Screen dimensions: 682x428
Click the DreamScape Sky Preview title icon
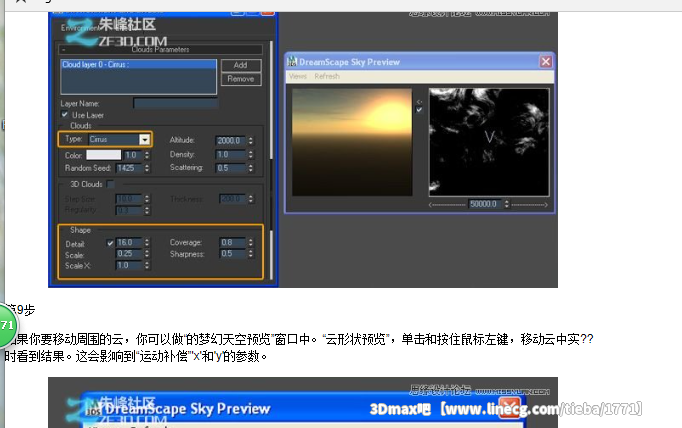pos(292,62)
